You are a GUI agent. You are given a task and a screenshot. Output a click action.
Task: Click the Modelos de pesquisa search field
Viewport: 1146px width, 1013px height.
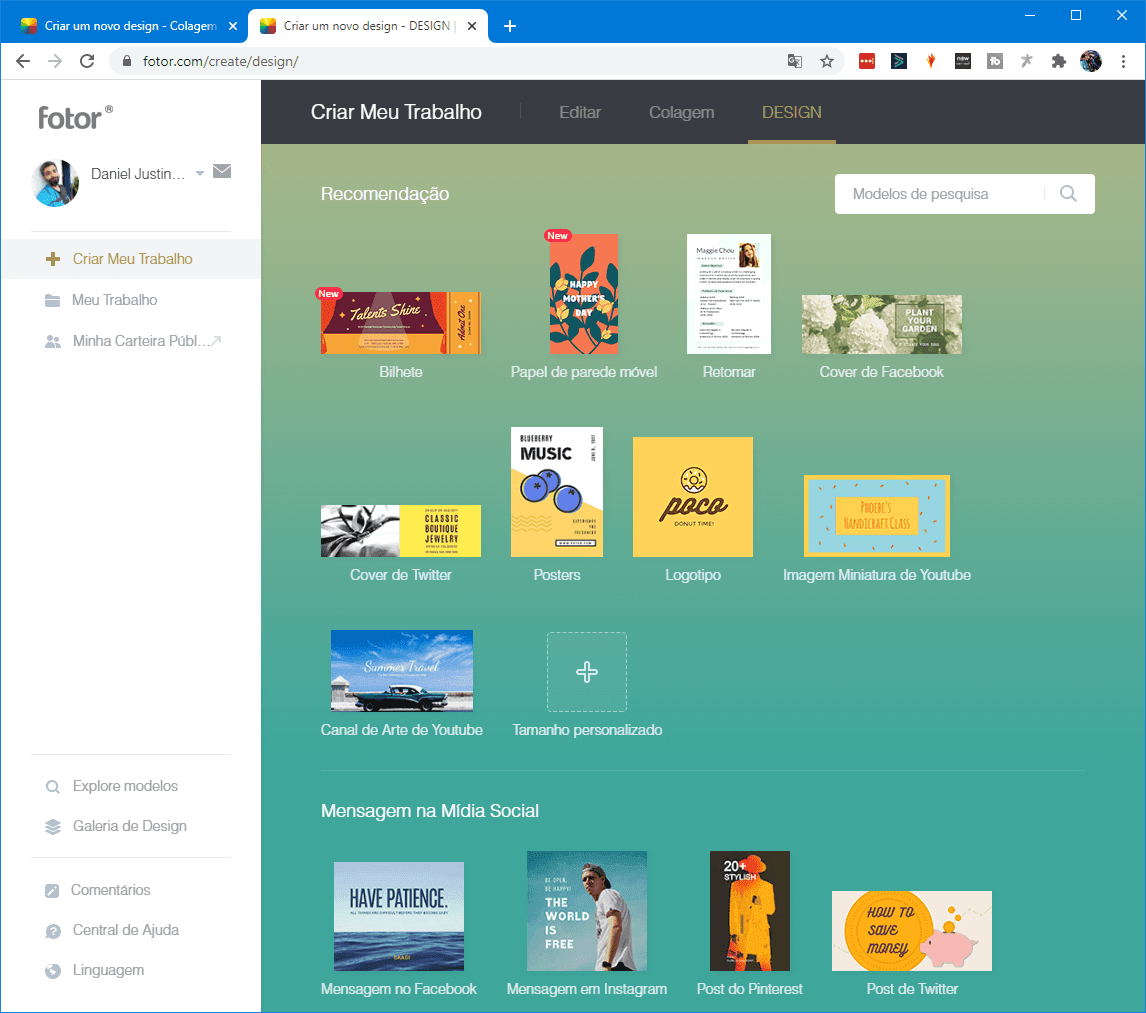point(938,194)
